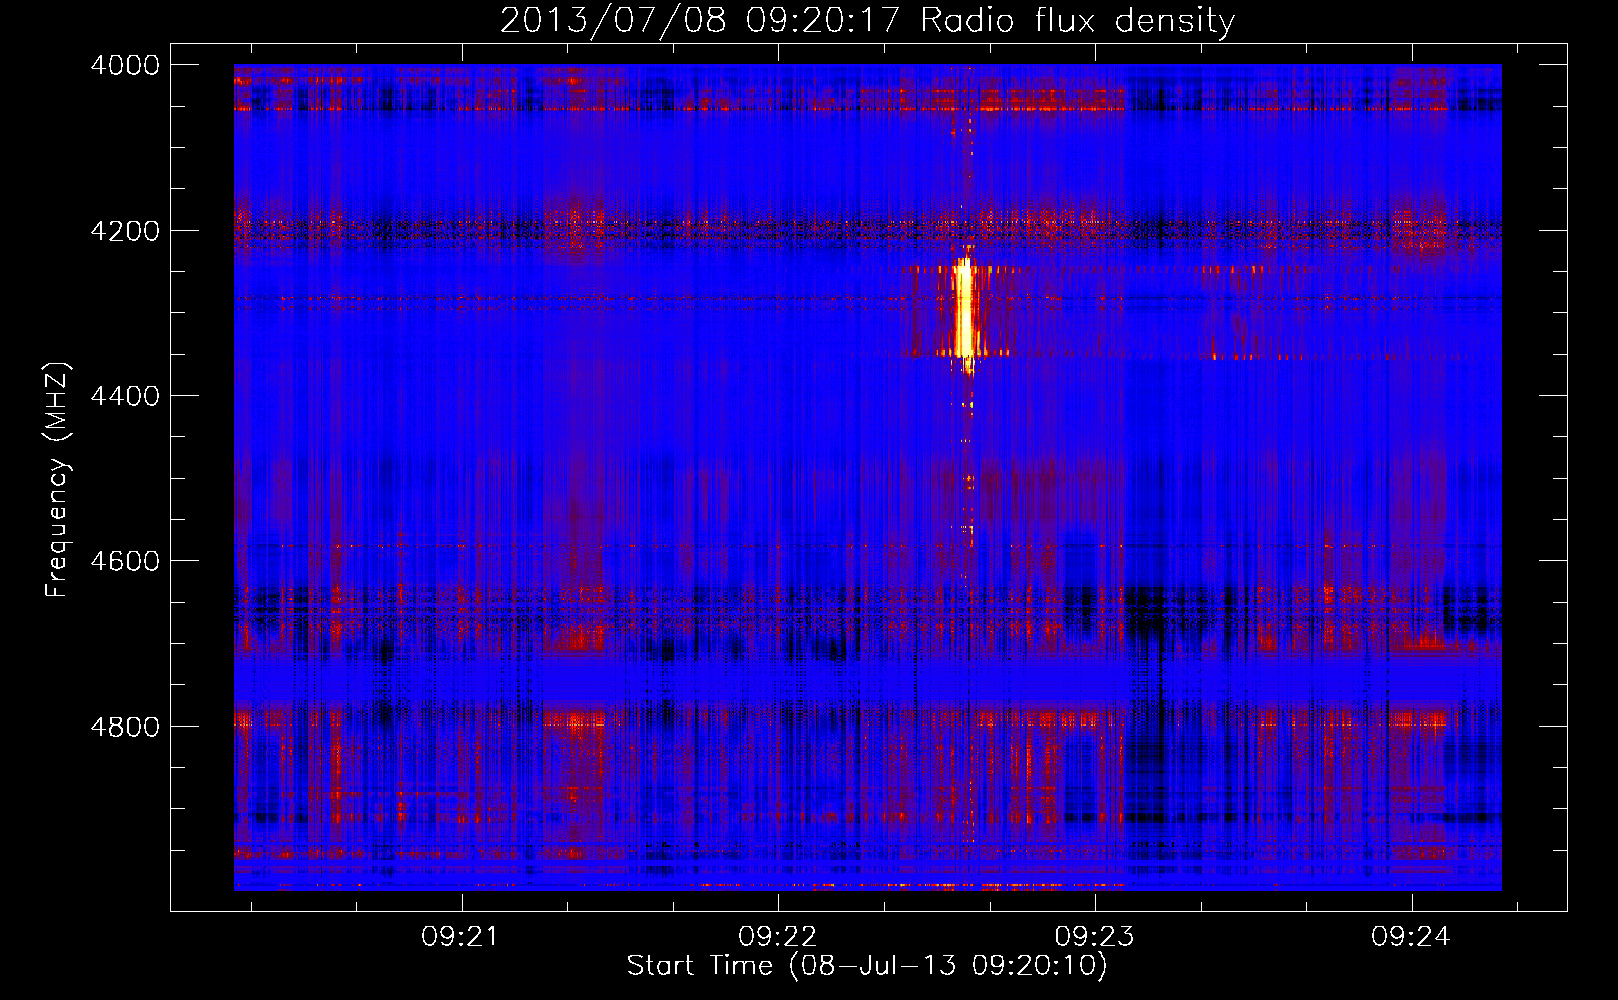The width and height of the screenshot is (1618, 1000).
Task: Click the 09:24 time tick label
Action: pos(1411,937)
